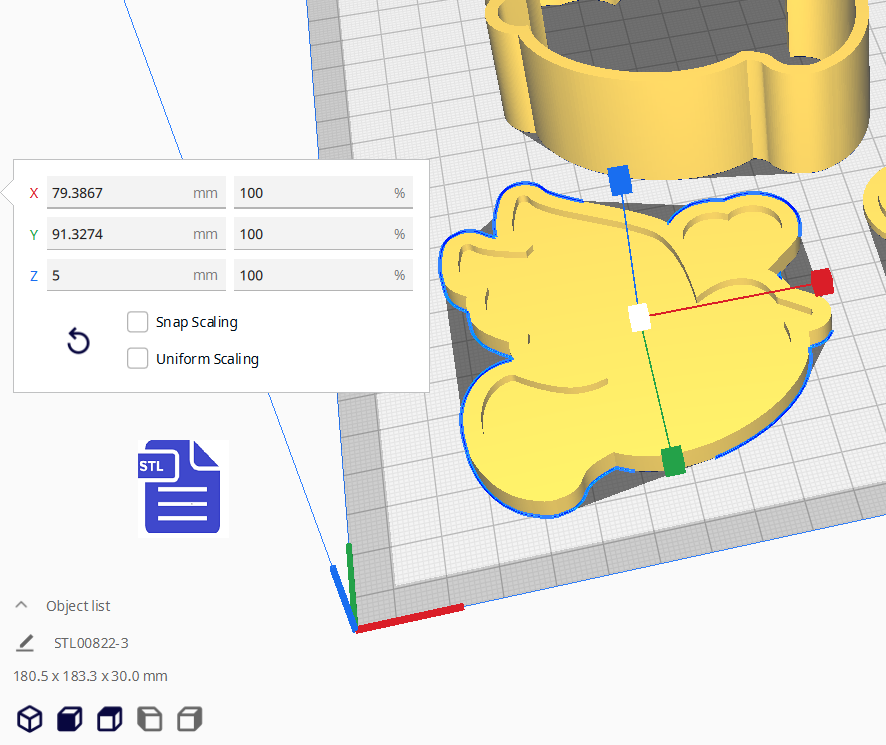Click the reset scale arrow icon
Viewport: 886px width, 745px height.
pyautogui.click(x=78, y=341)
